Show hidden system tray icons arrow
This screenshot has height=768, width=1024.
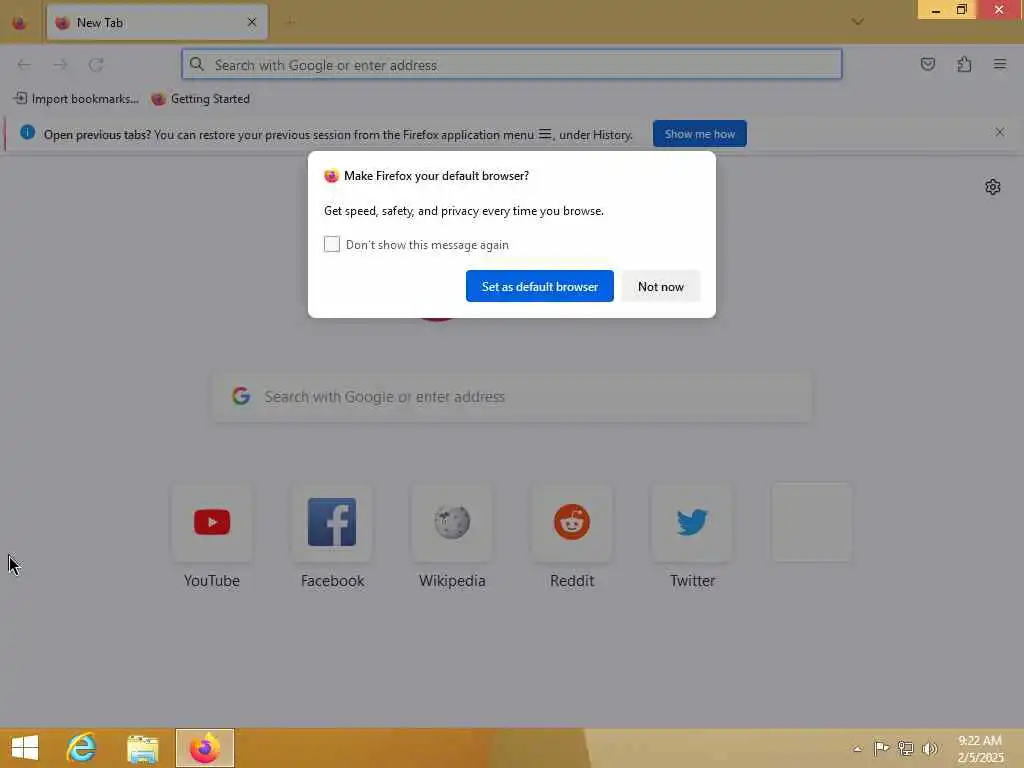coord(857,749)
